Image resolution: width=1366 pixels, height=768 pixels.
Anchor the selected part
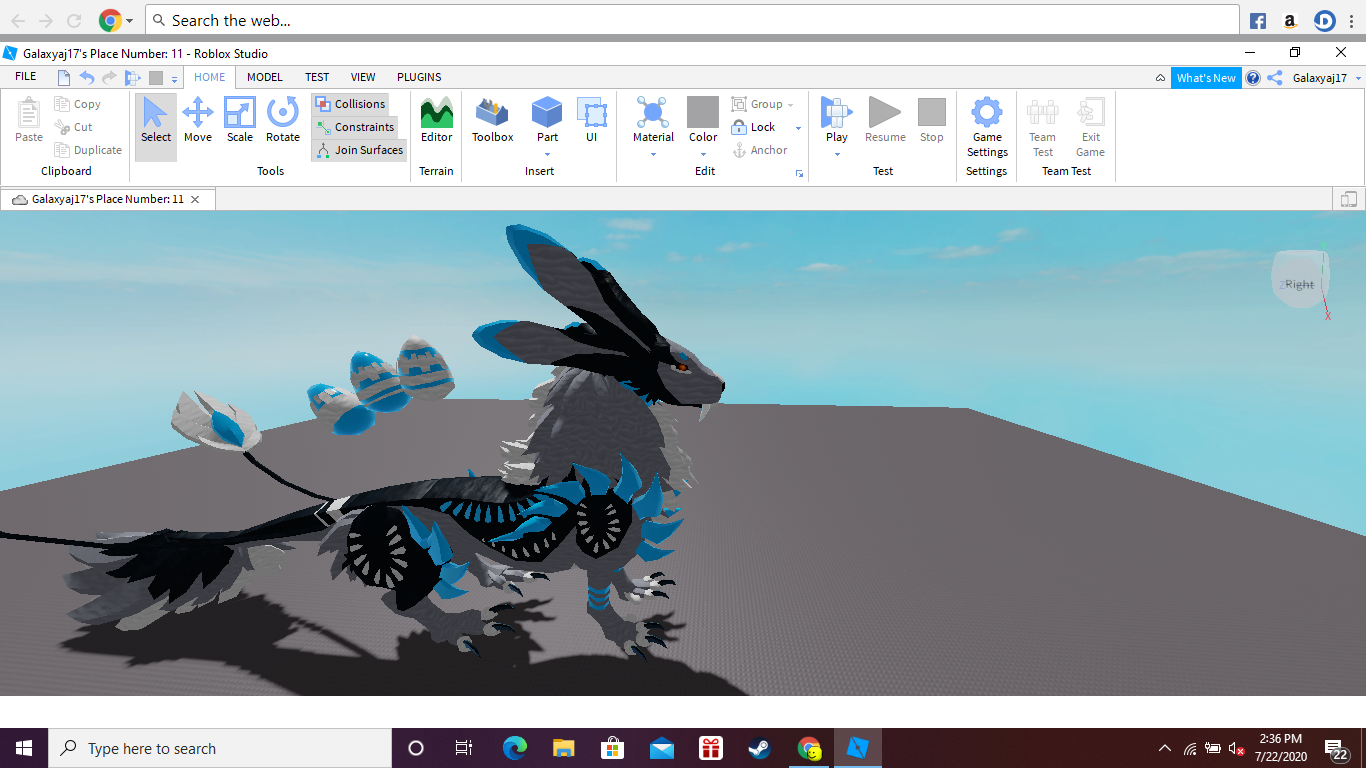coord(760,150)
